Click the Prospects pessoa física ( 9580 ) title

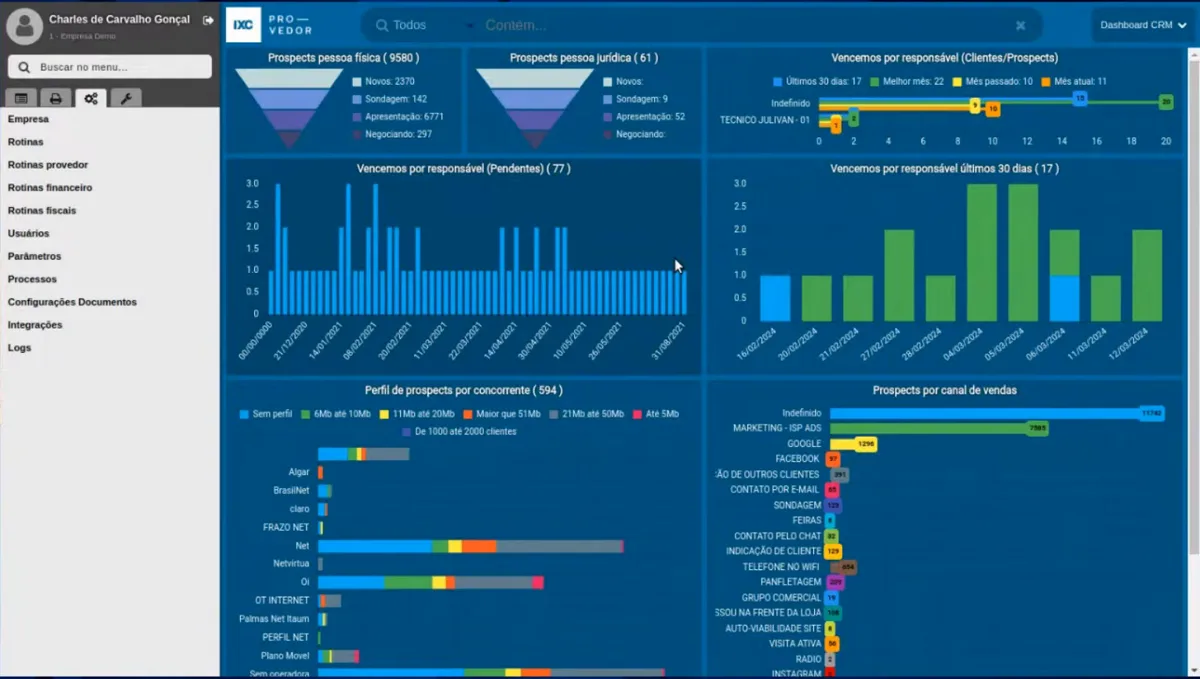(343, 58)
